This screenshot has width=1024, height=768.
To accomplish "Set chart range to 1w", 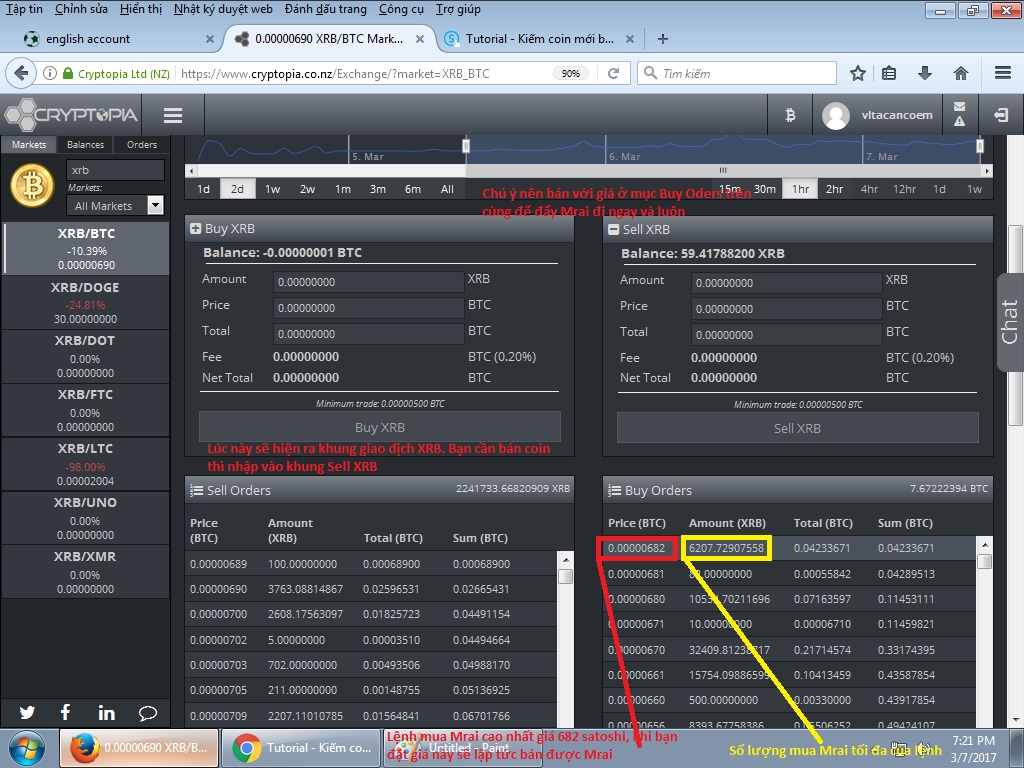I will point(272,189).
